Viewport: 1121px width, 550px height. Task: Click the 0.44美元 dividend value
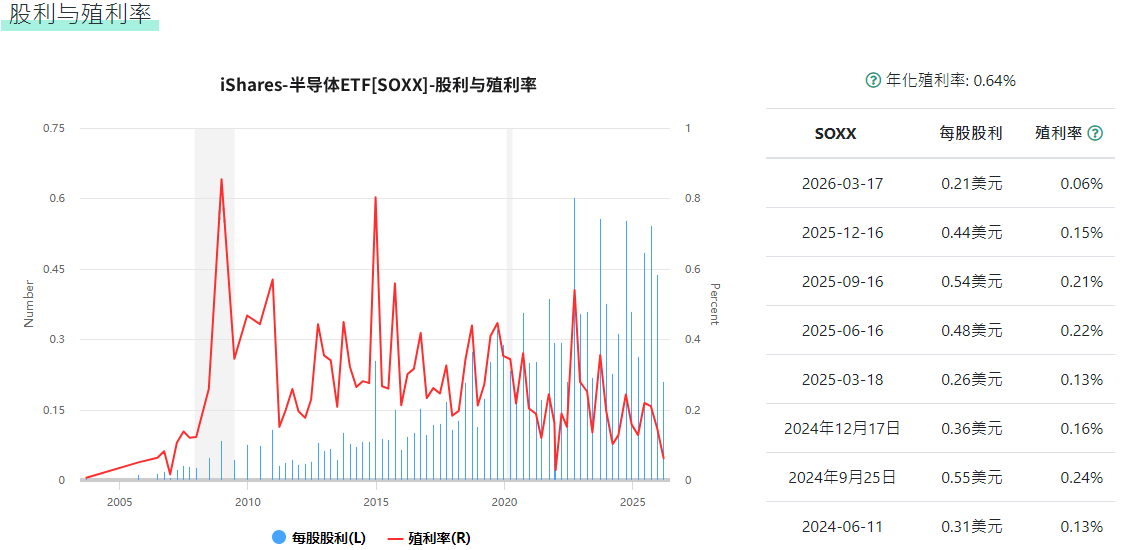coord(972,232)
